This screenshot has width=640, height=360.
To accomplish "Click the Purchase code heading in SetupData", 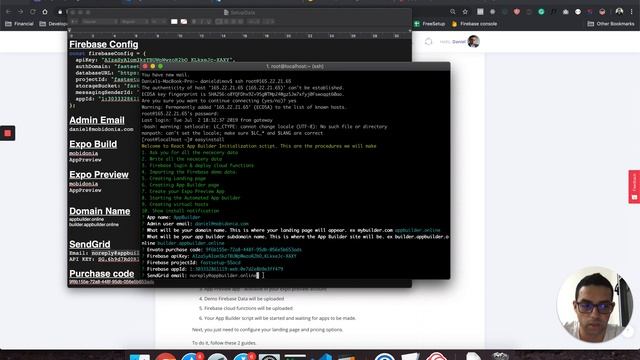I will click(102, 274).
